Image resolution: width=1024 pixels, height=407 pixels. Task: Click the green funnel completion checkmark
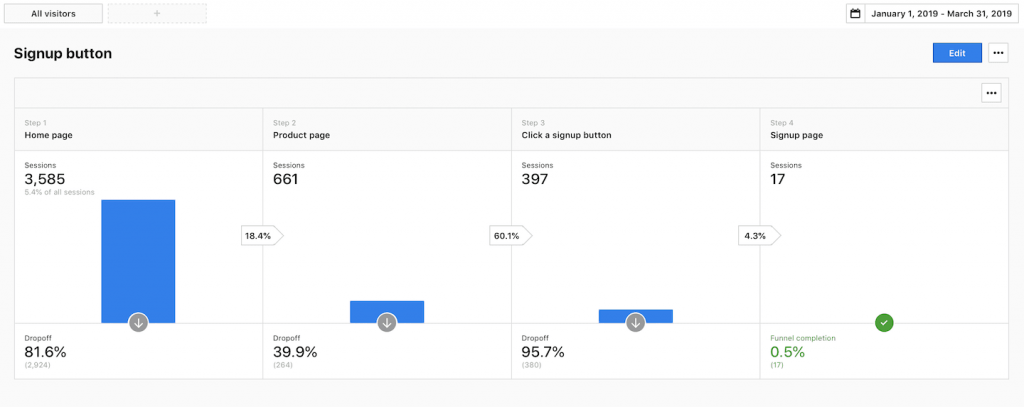point(884,322)
